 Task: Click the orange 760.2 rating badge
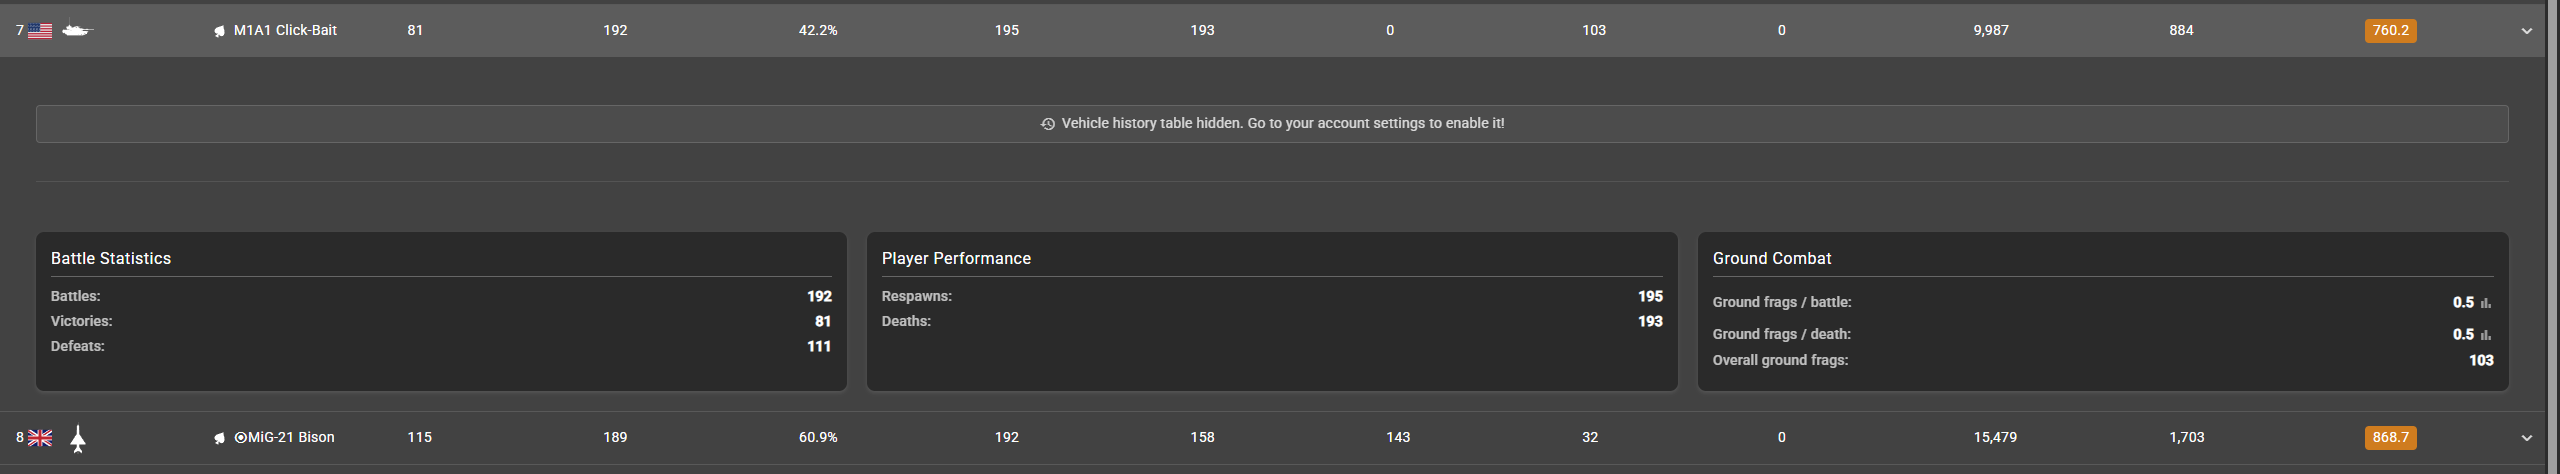click(2391, 31)
